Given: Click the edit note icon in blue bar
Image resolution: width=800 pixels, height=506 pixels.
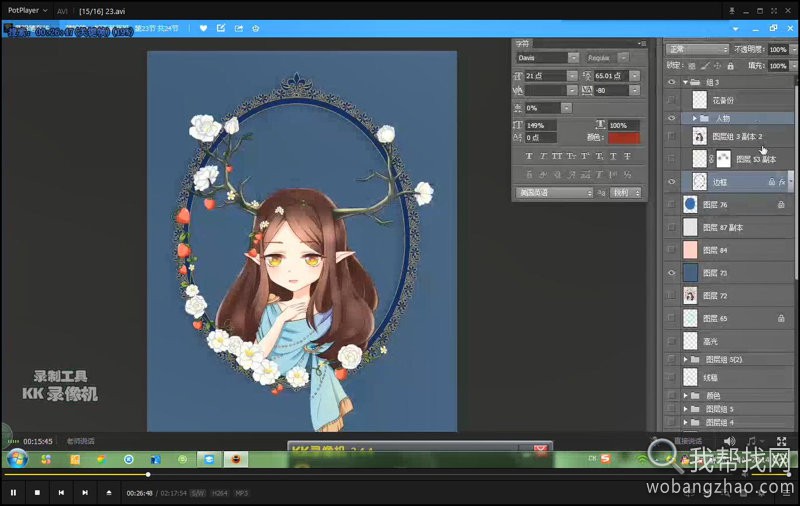Looking at the screenshot, I should point(221,29).
